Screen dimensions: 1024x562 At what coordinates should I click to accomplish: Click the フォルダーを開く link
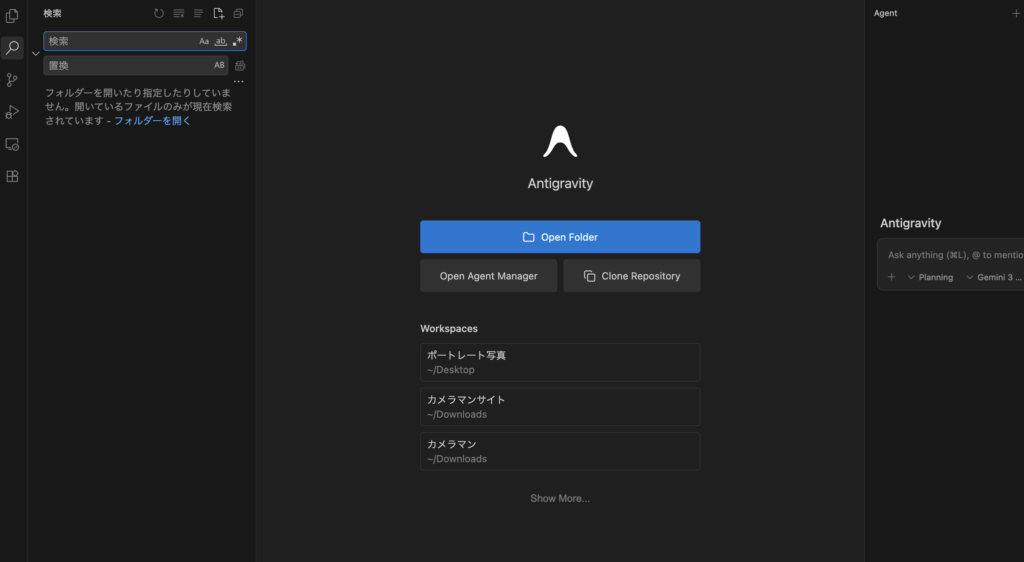click(x=152, y=121)
